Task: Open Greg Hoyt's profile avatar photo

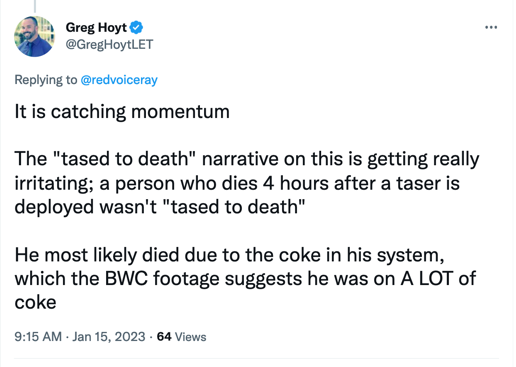Action: 34,37
